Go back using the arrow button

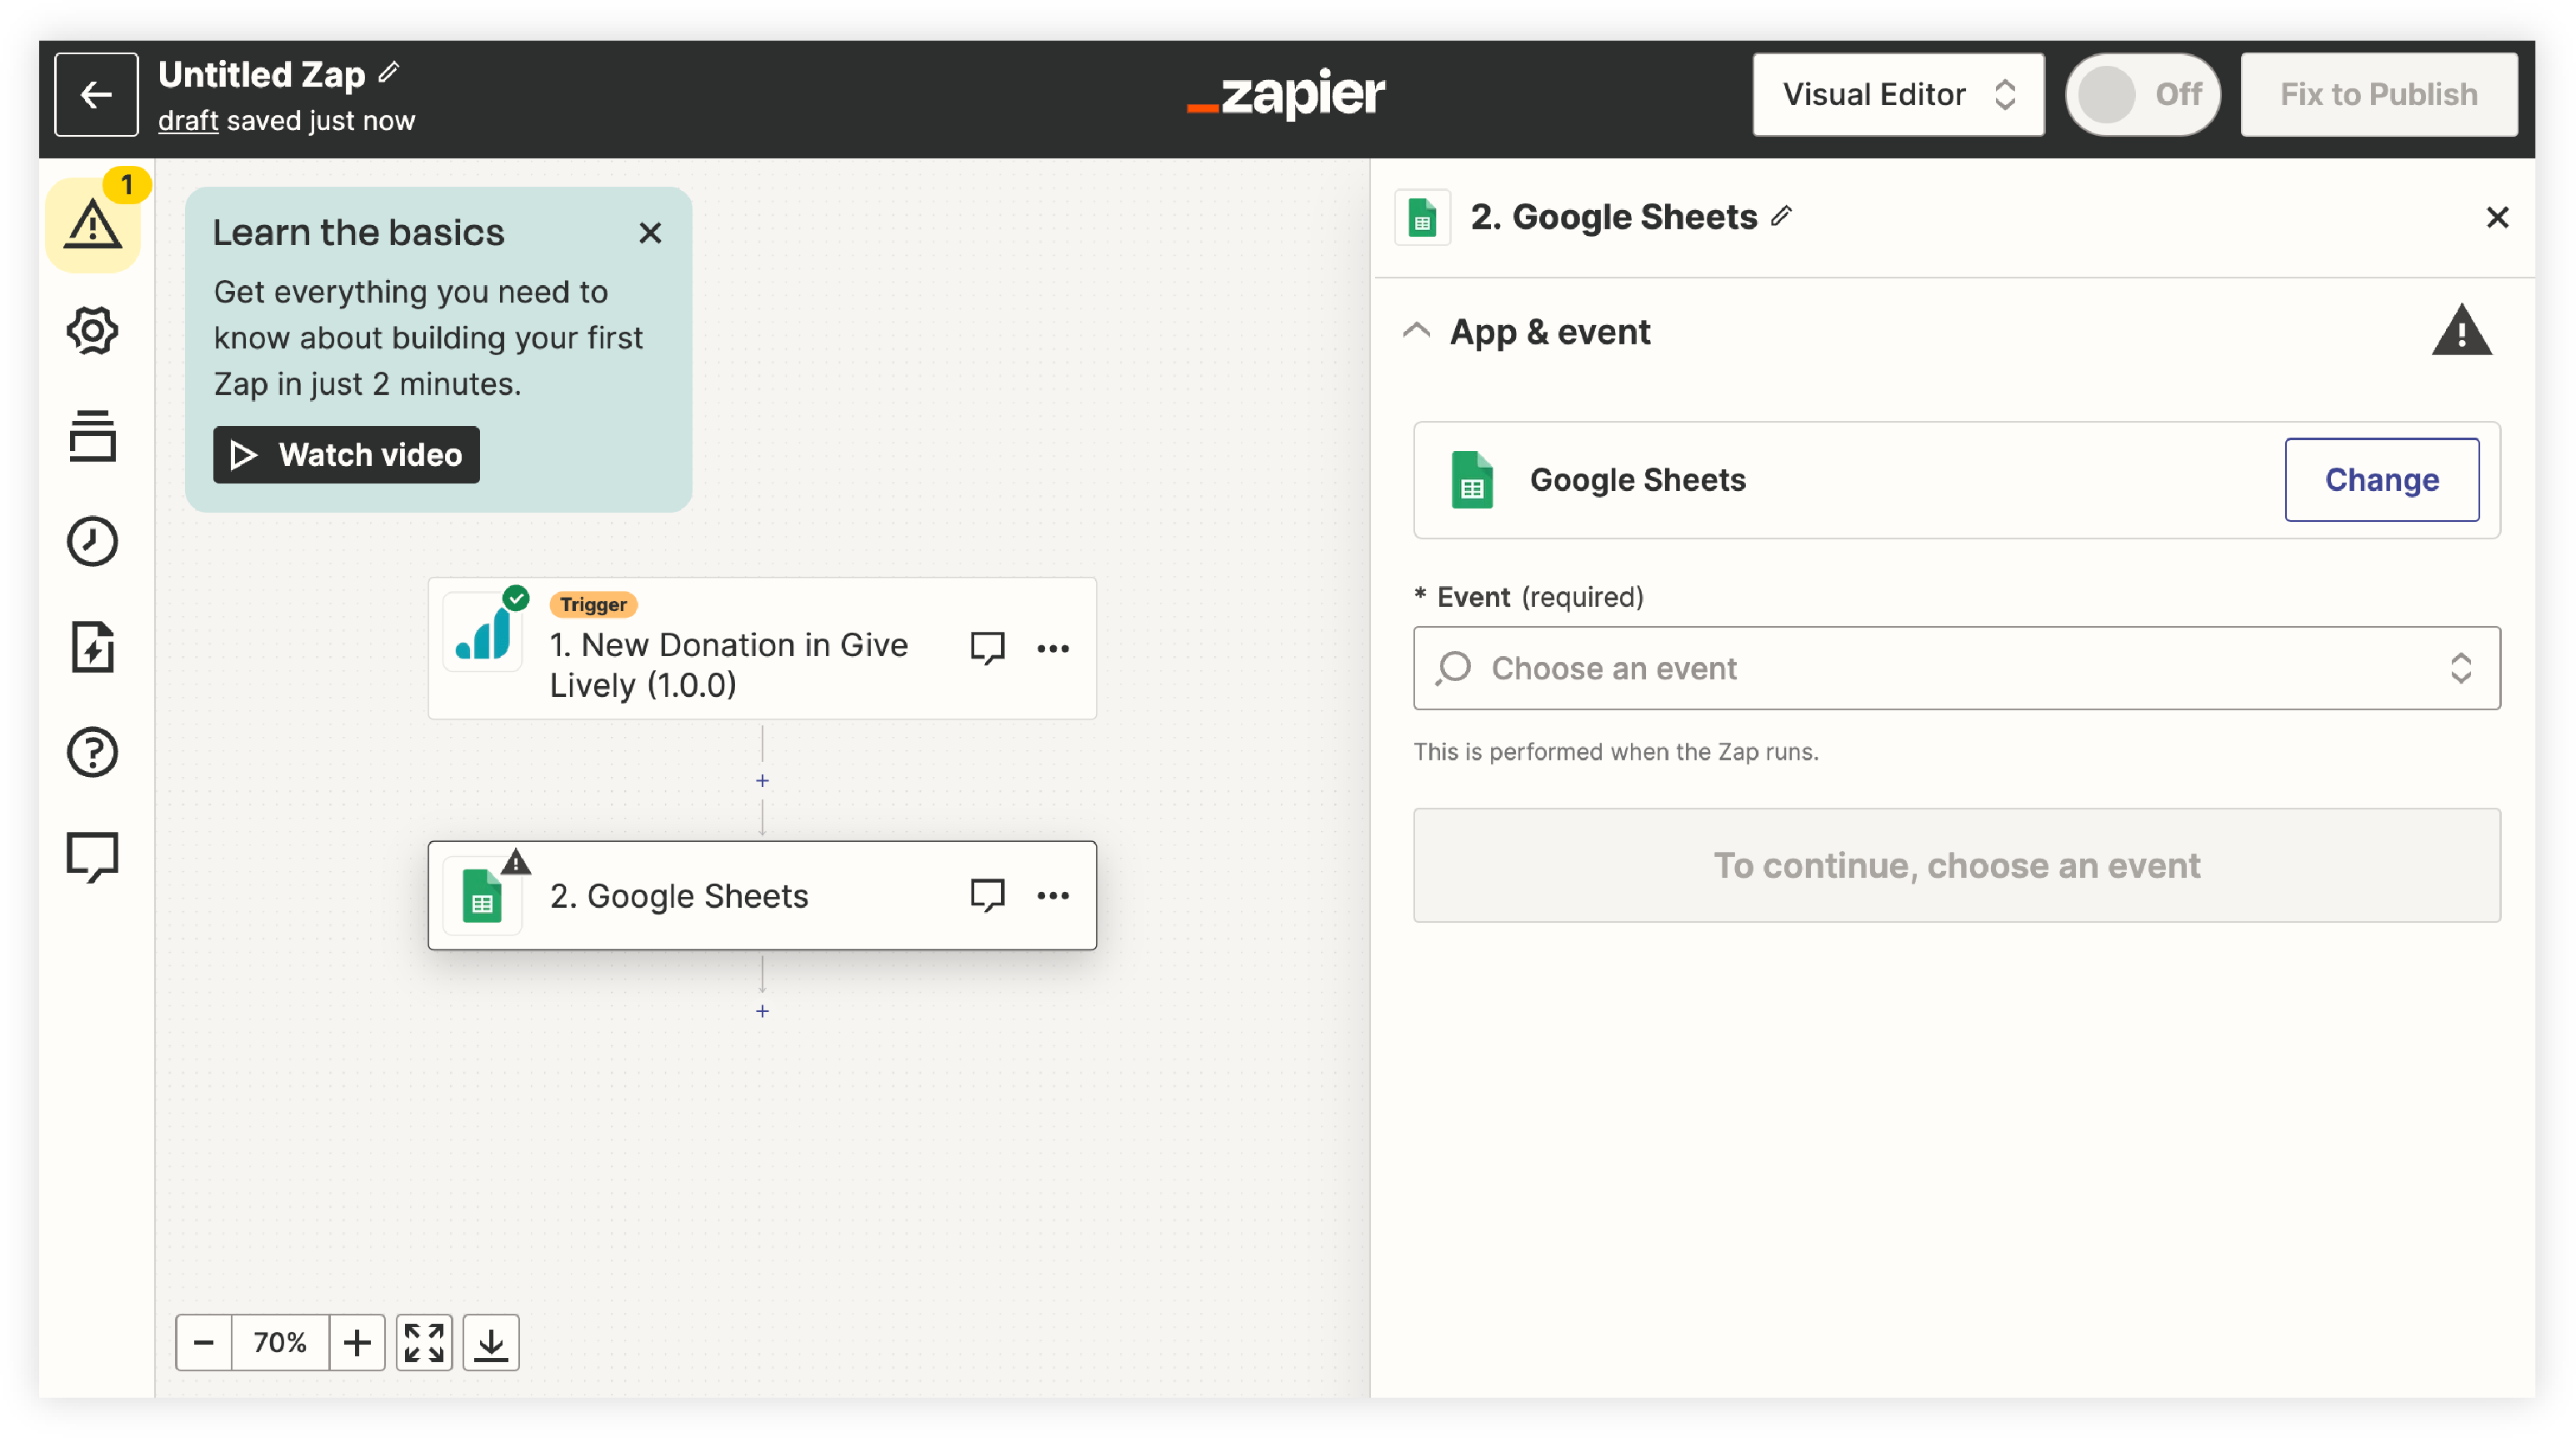coord(96,94)
